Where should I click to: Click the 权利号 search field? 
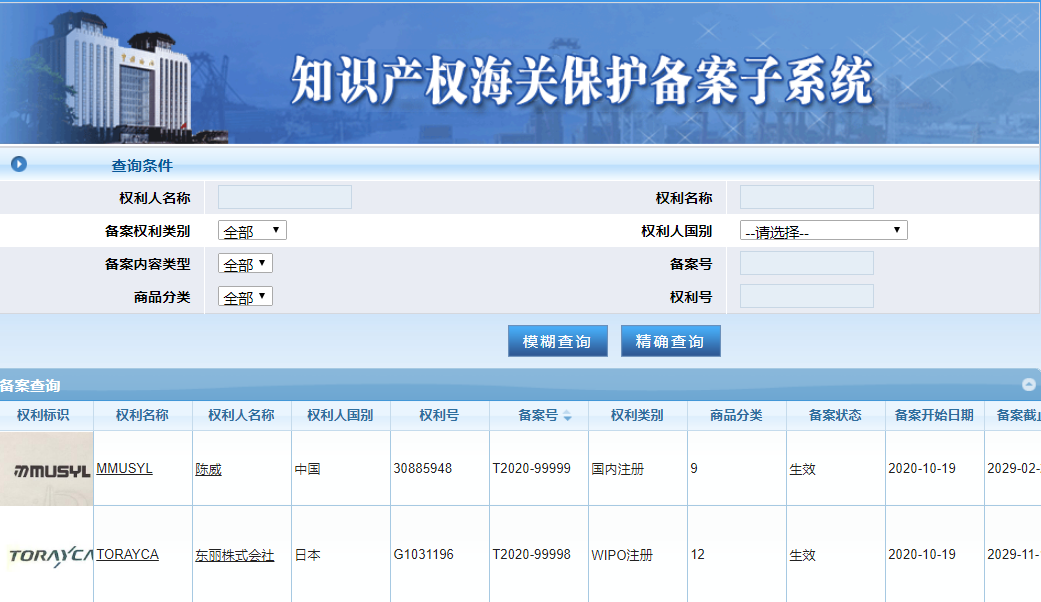tap(806, 296)
